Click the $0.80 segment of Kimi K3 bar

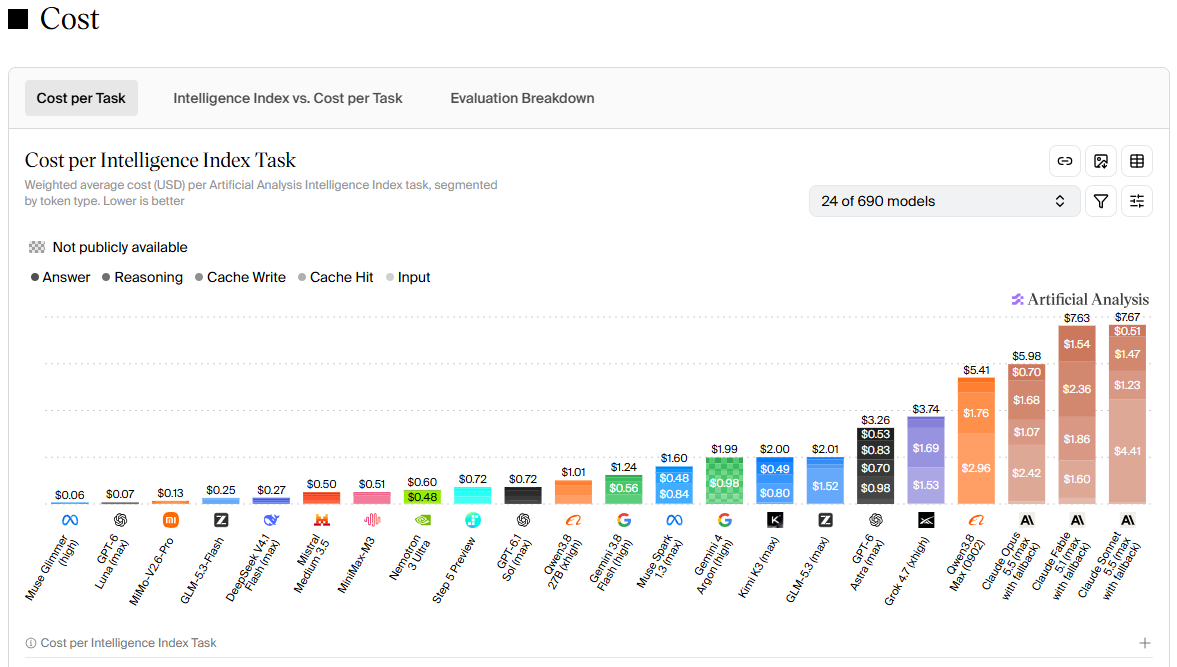click(775, 493)
